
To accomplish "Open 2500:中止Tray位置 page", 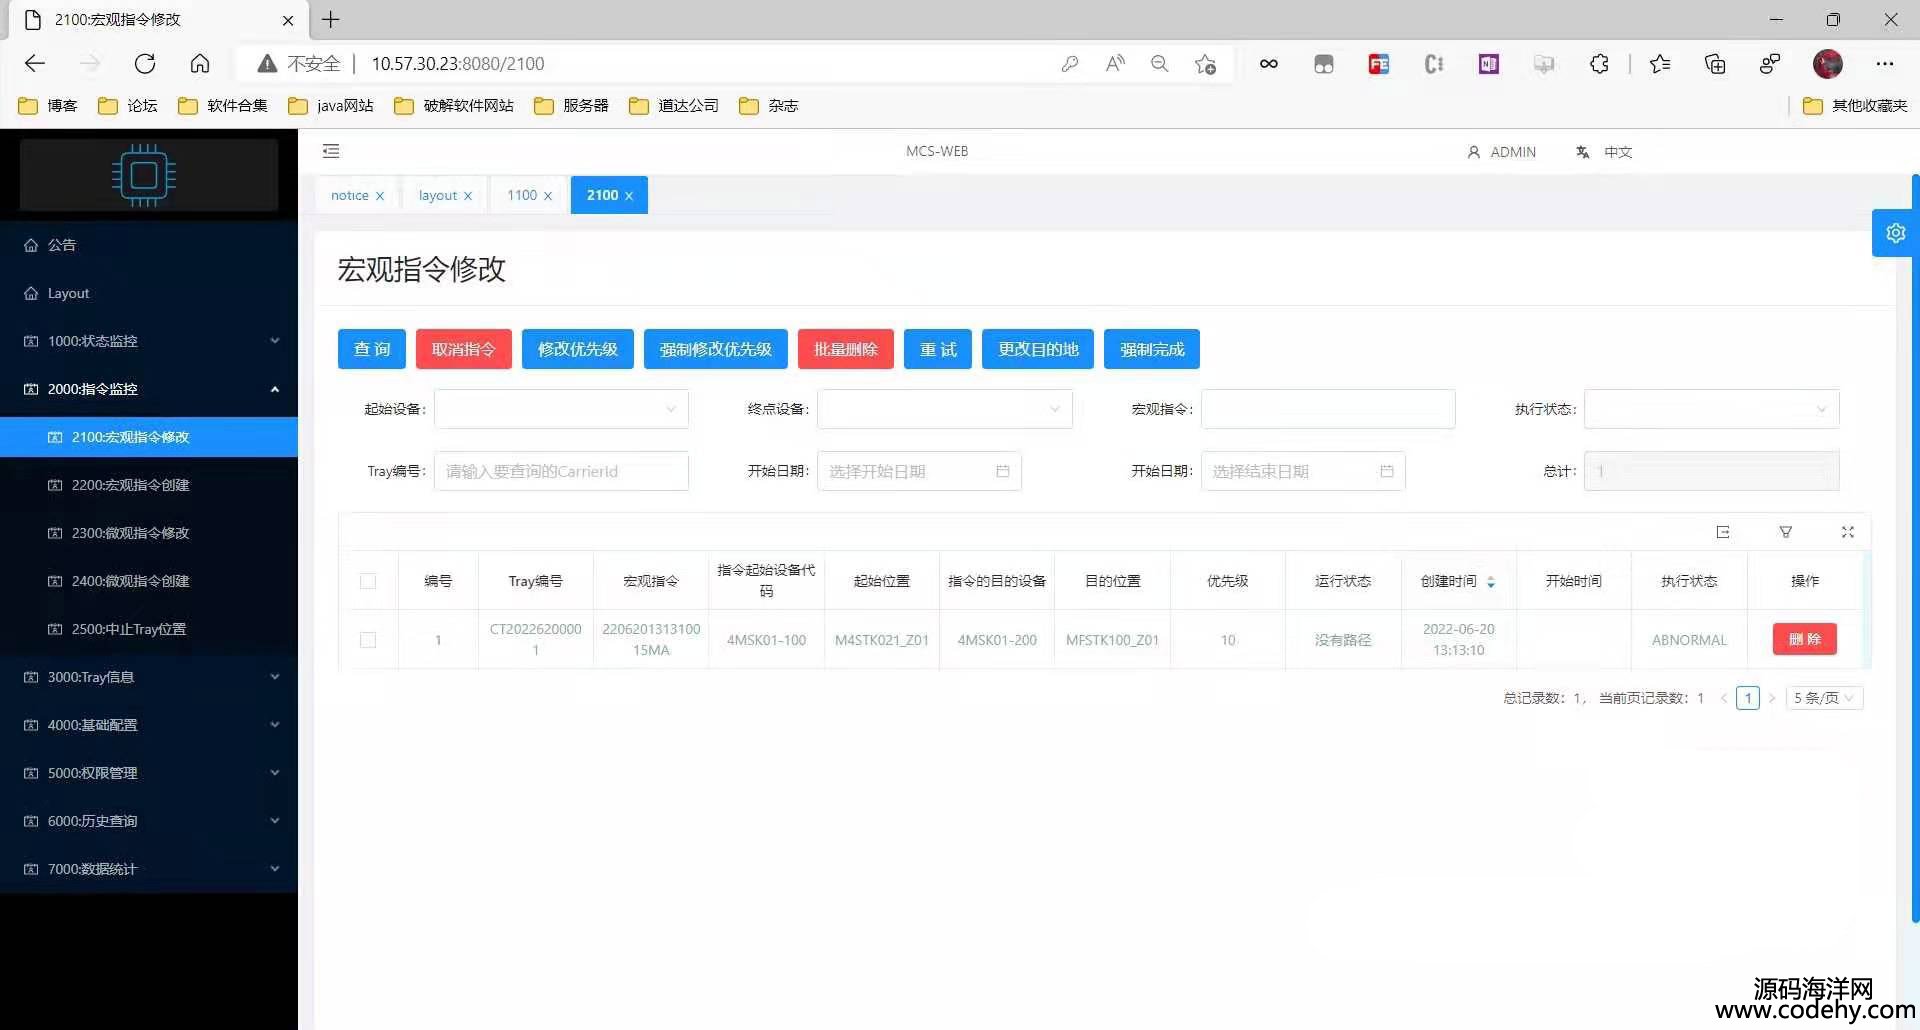I will (149, 629).
